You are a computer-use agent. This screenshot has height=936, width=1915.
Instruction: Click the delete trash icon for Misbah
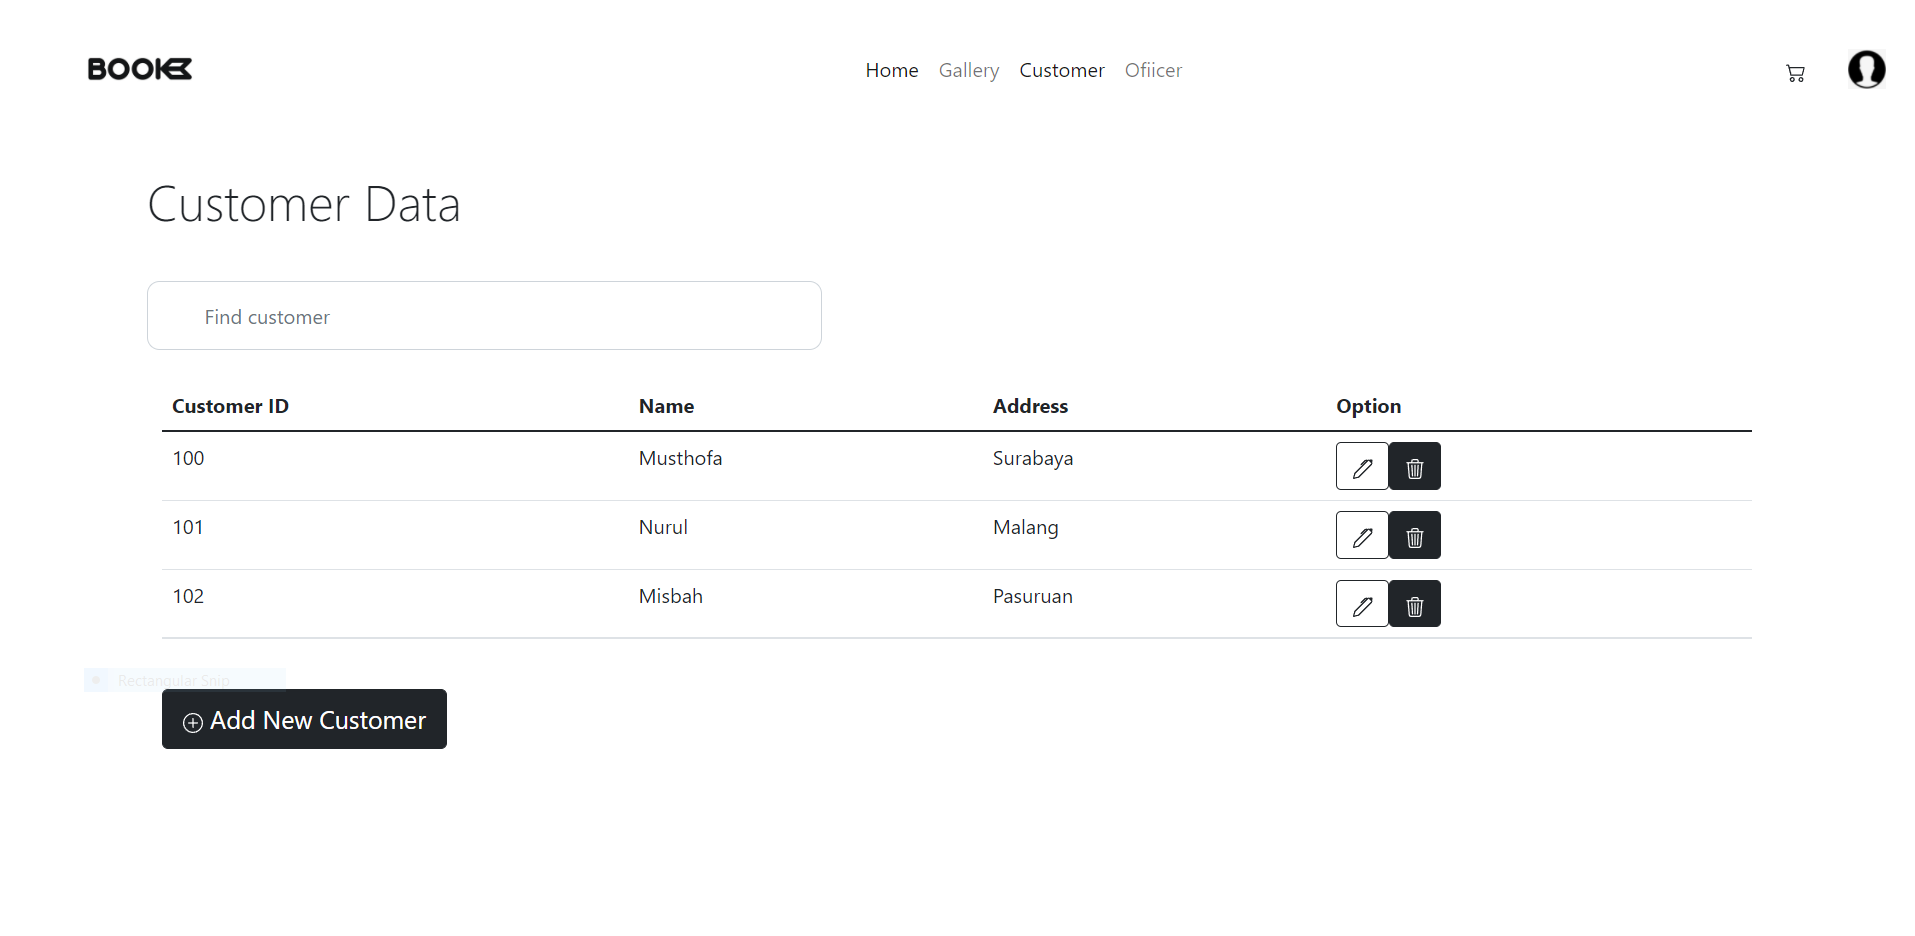tap(1414, 603)
